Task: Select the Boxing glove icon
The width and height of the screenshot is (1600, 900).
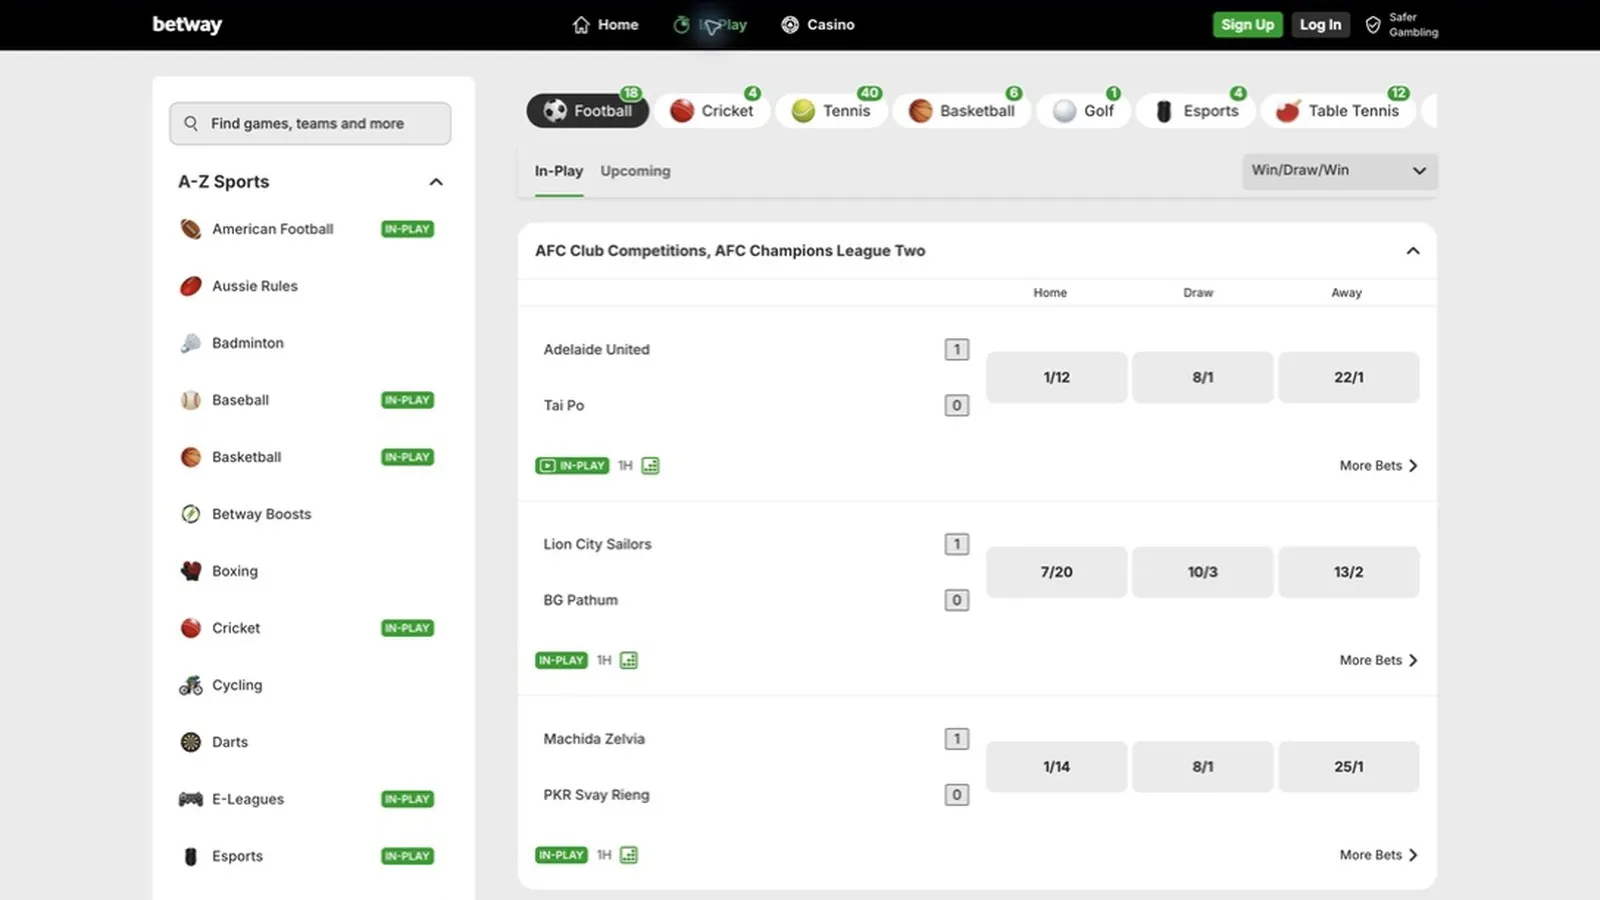Action: click(x=190, y=571)
